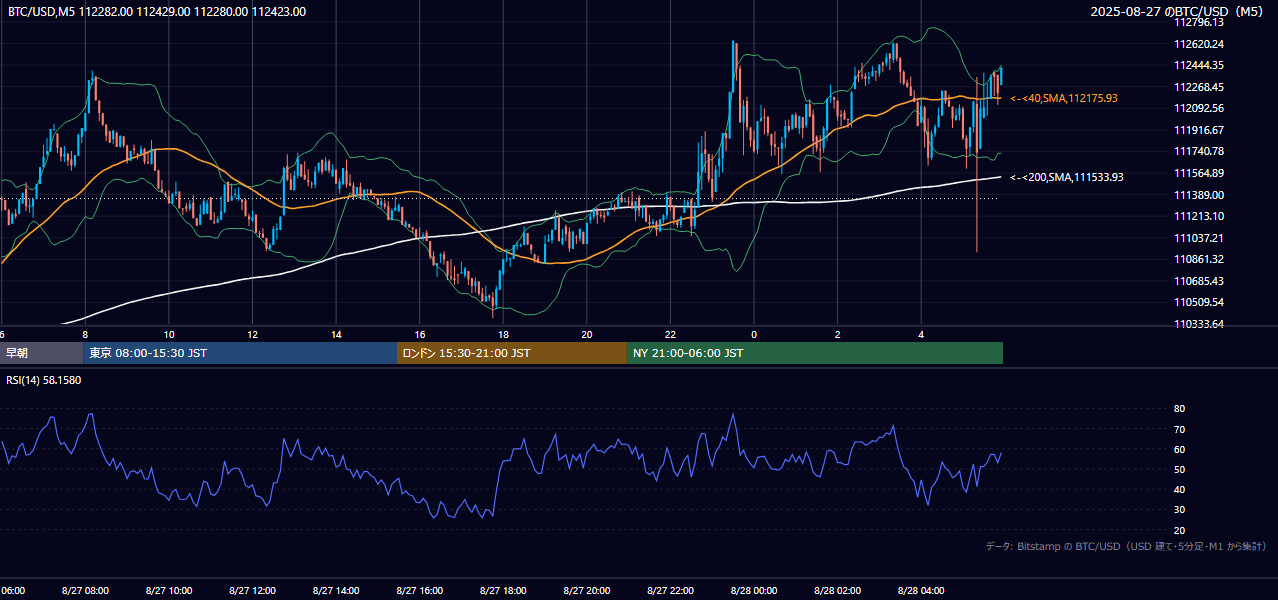
Task: Click the 8/27 20:00 date label
Action: pos(586,591)
